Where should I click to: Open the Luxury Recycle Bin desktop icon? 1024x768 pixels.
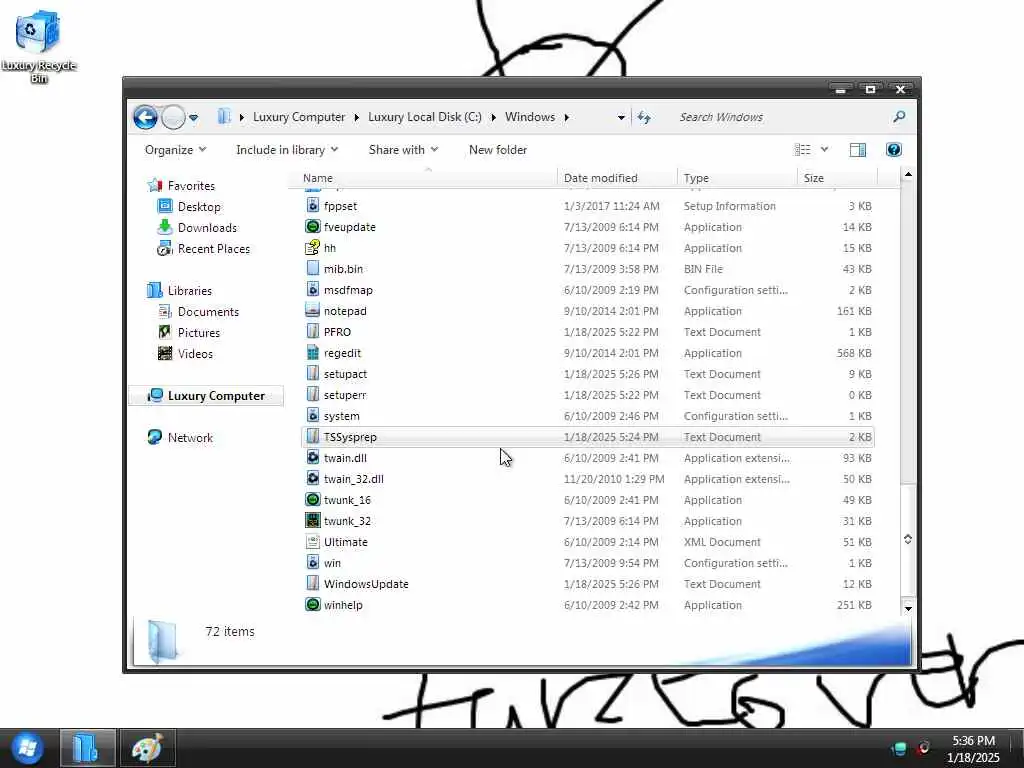click(39, 47)
